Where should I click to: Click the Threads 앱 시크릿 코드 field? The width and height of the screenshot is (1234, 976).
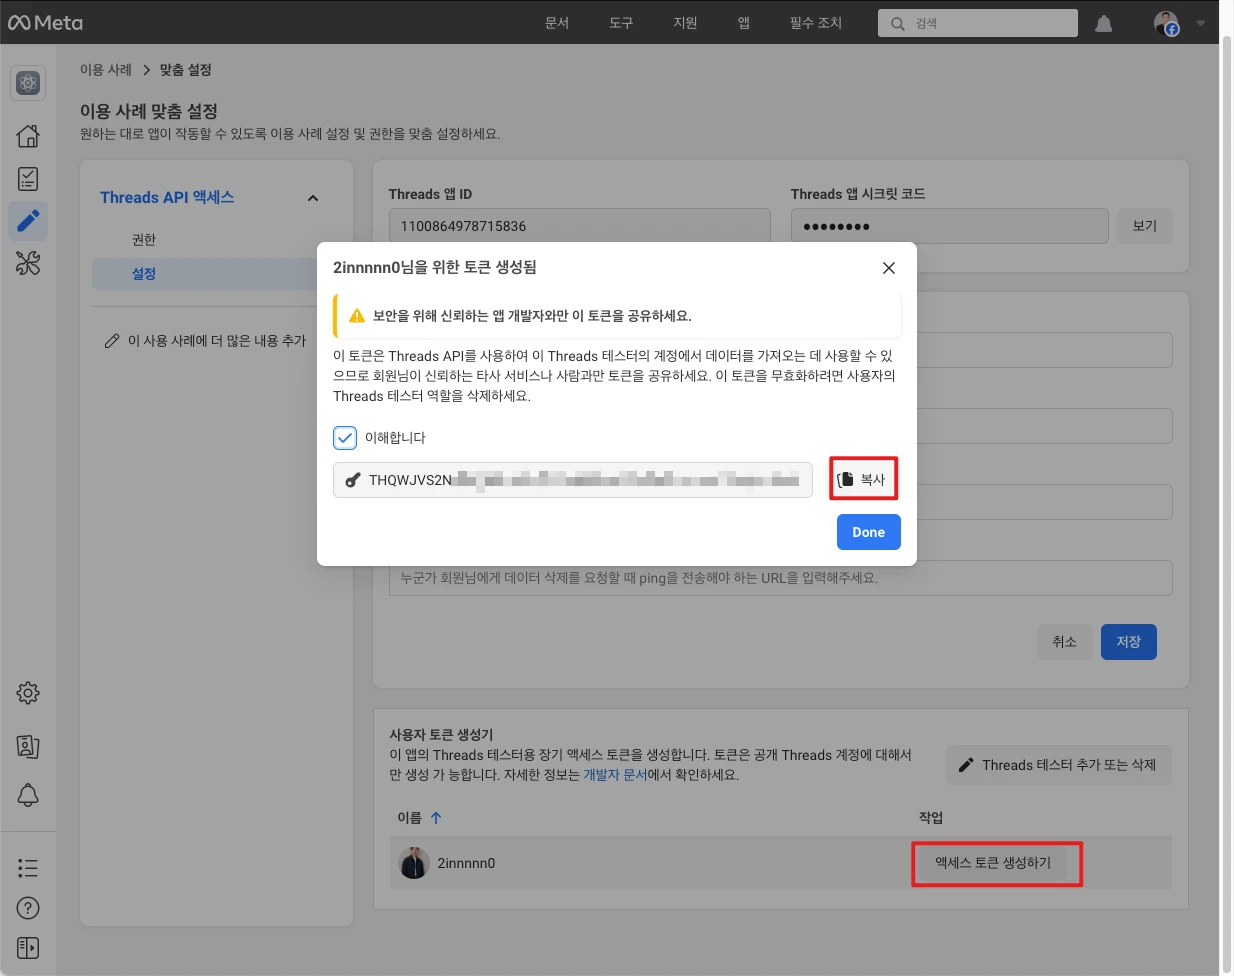[950, 226]
